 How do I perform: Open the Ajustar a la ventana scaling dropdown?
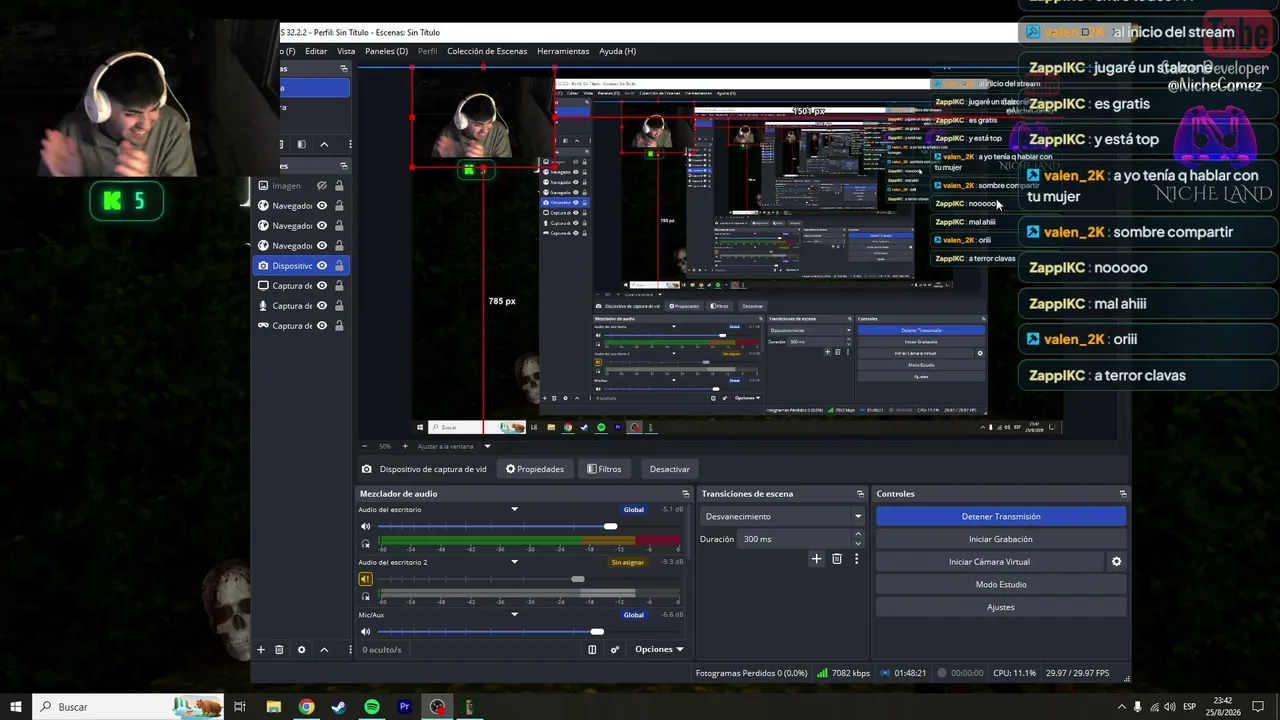(x=454, y=446)
